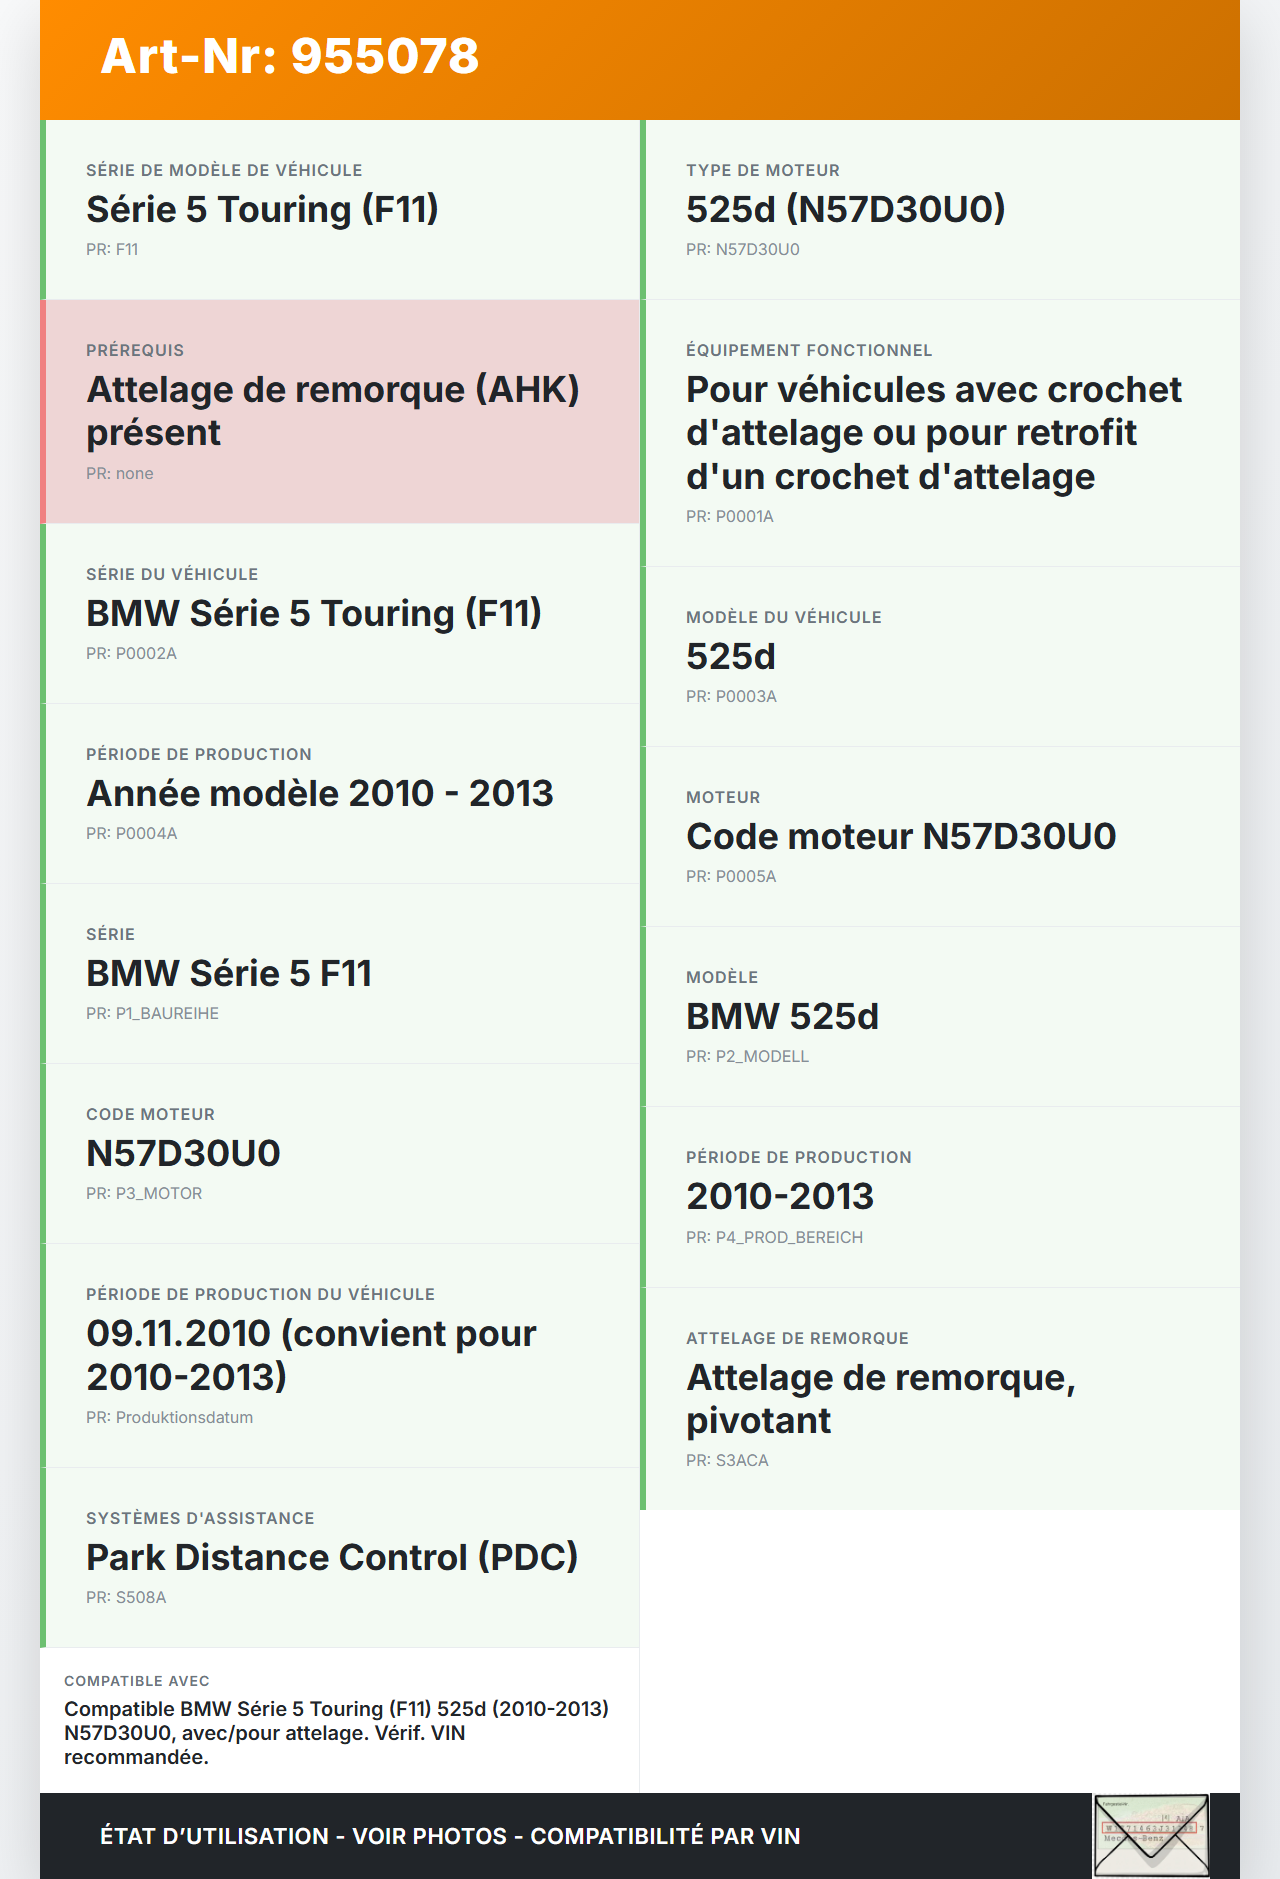Click Année modèle 2010 - 2013 entry

click(340, 793)
